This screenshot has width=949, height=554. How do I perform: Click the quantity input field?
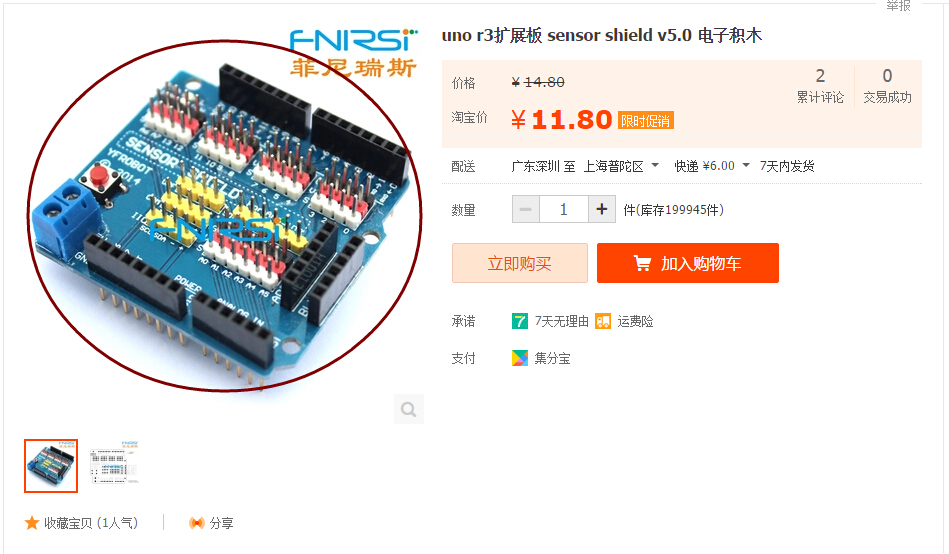(563, 209)
